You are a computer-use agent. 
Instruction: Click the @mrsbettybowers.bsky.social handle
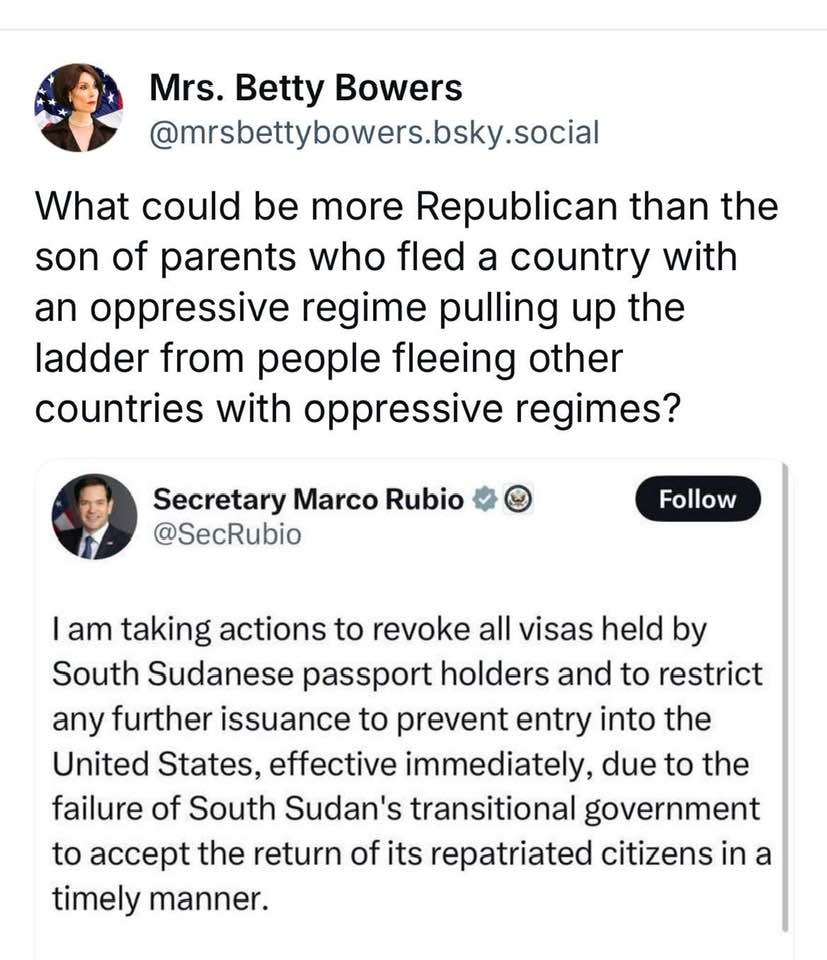(x=374, y=131)
